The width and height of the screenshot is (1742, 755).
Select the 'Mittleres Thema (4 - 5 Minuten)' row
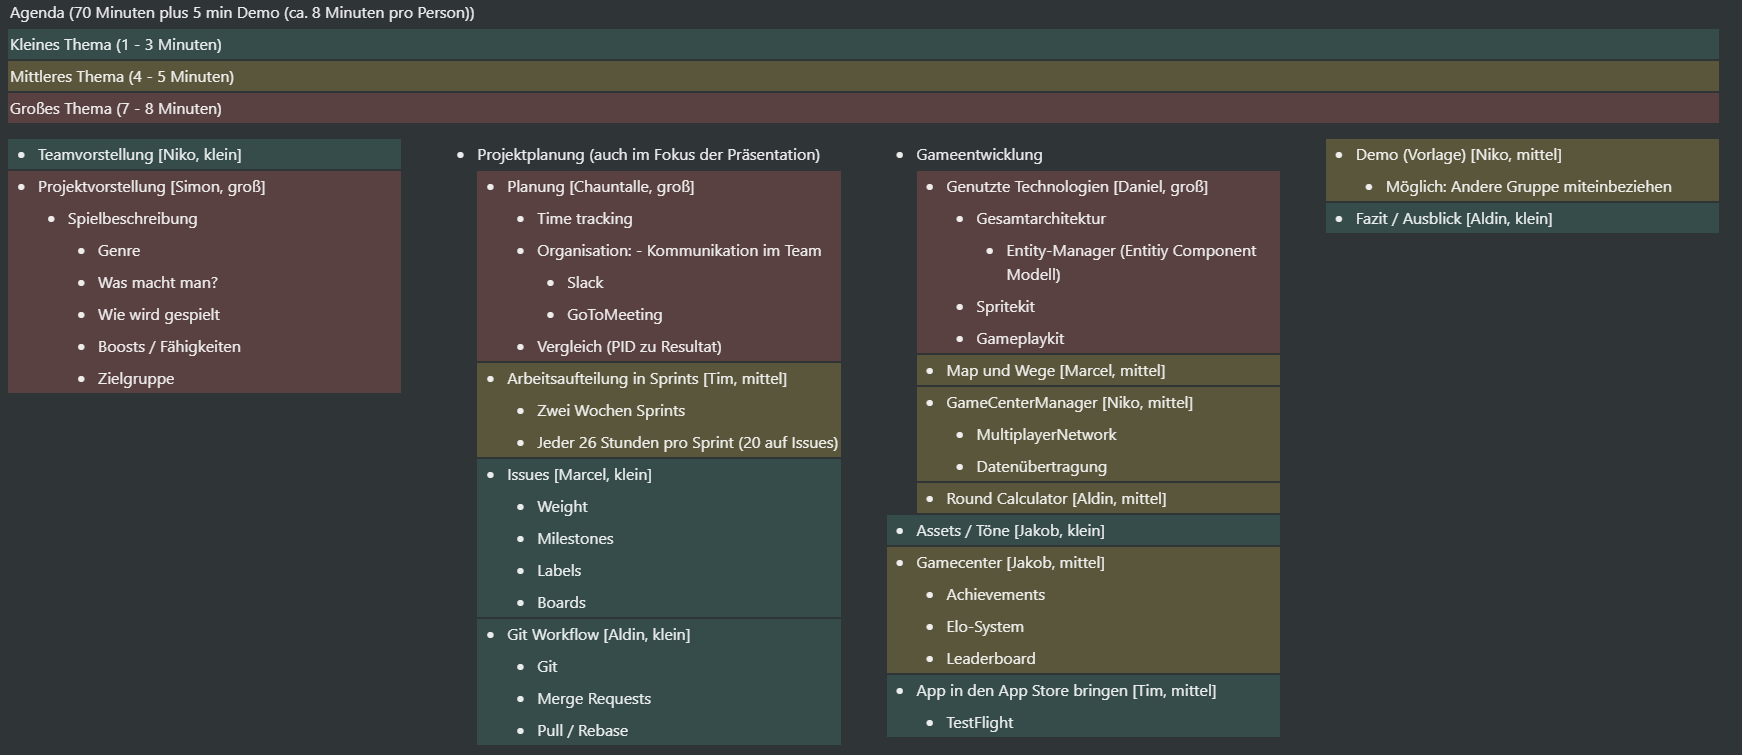(x=863, y=77)
